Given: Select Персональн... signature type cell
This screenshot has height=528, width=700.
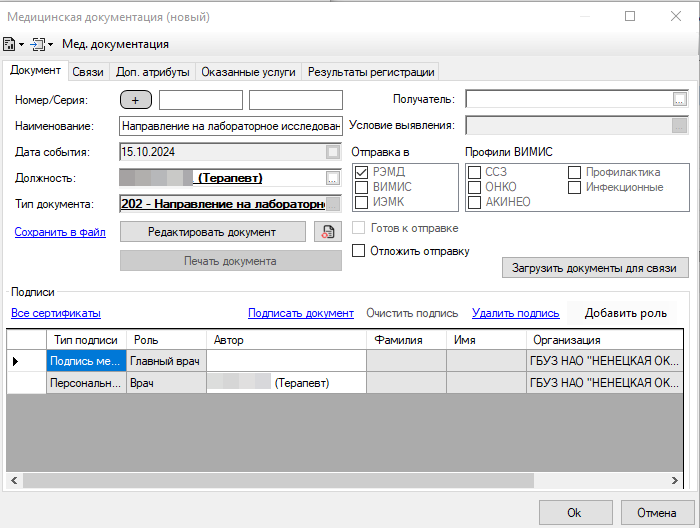Looking at the screenshot, I should [x=86, y=383].
